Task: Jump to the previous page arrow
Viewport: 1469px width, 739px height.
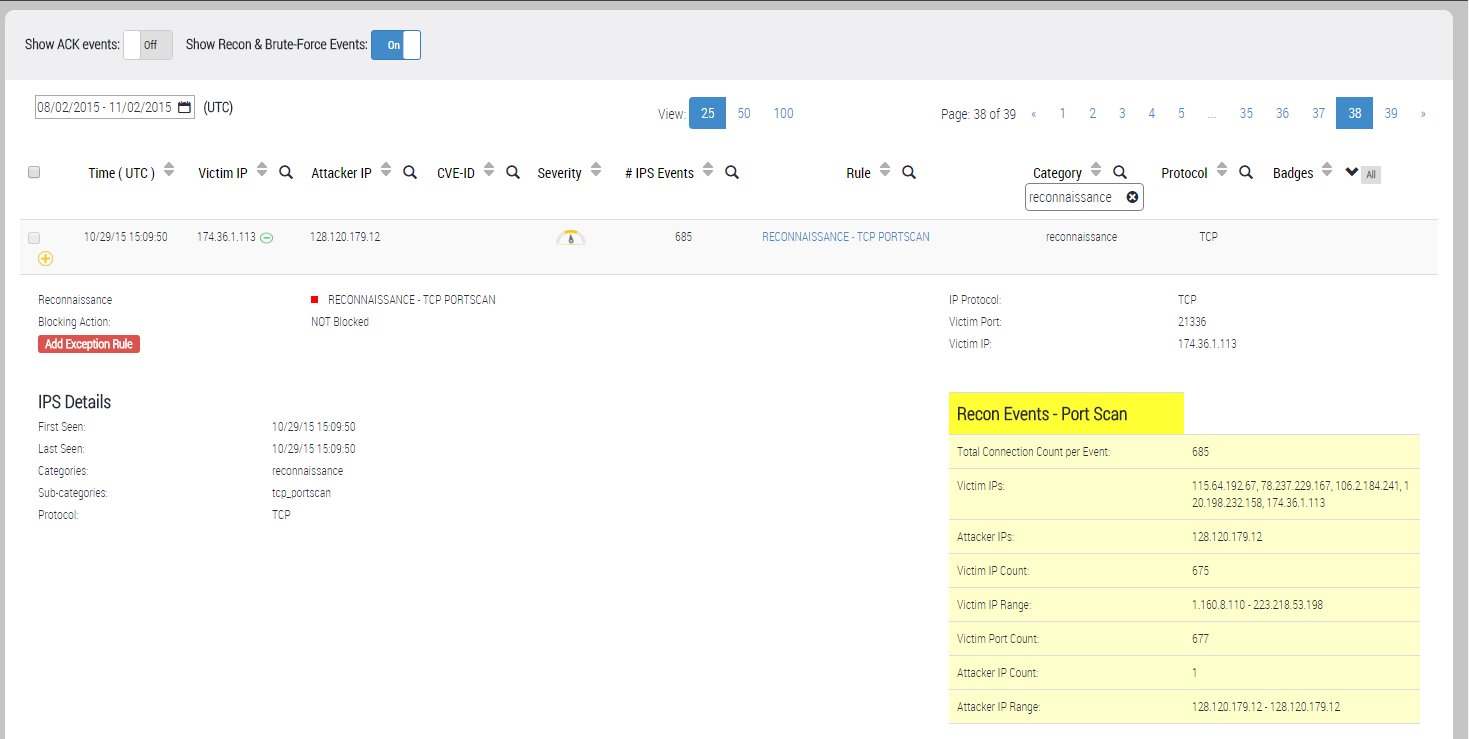Action: (1033, 114)
